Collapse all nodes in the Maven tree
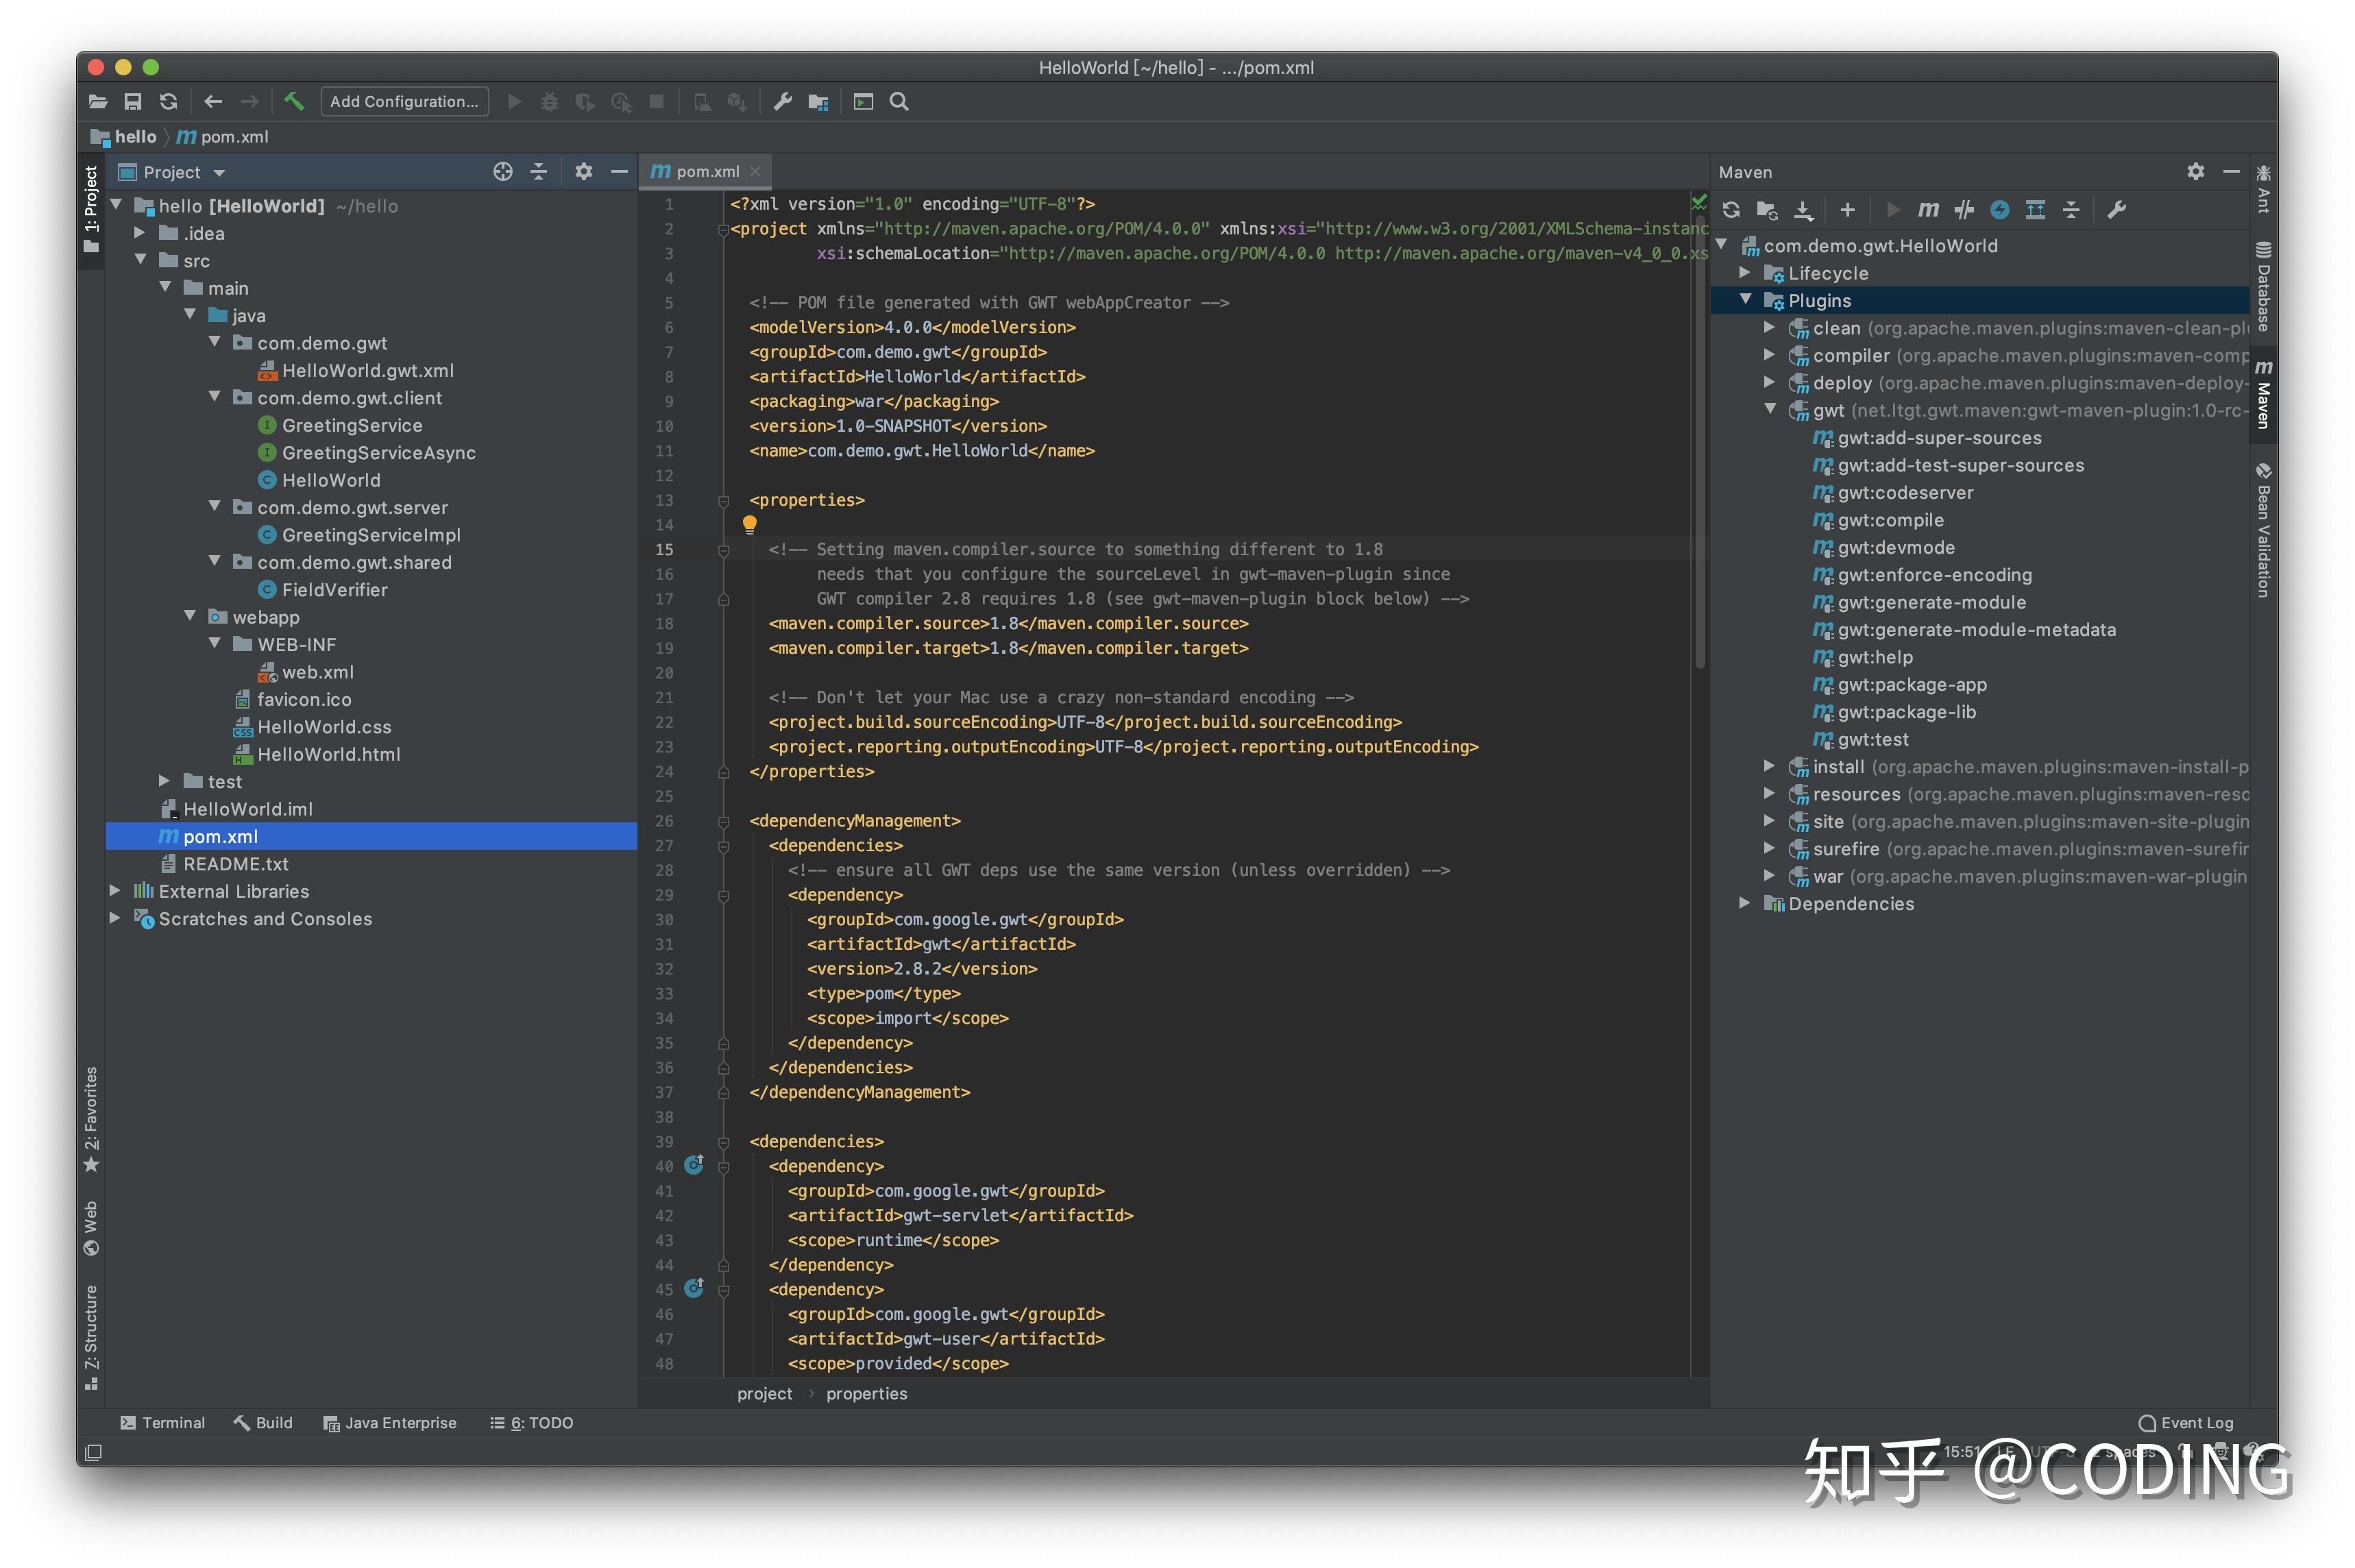The width and height of the screenshot is (2355, 1568). pos(2071,210)
